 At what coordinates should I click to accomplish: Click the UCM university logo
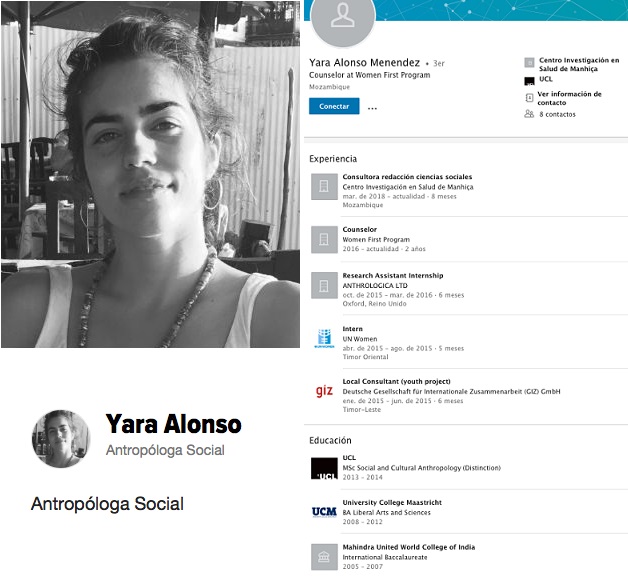324,512
